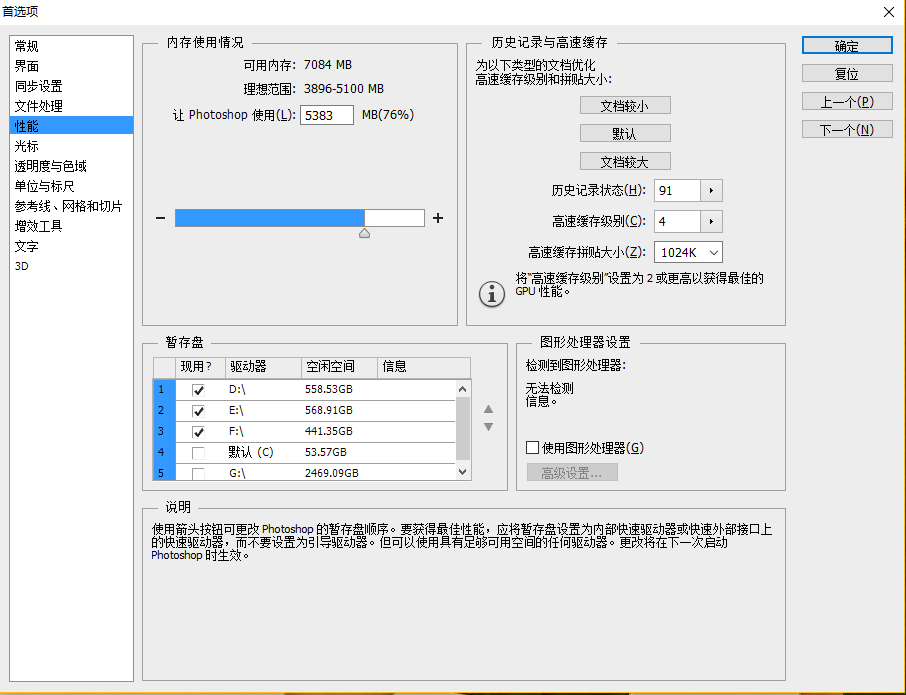906x695 pixels.
Task: Toggle the F:\ scratch disk checkbox
Action: click(x=198, y=432)
